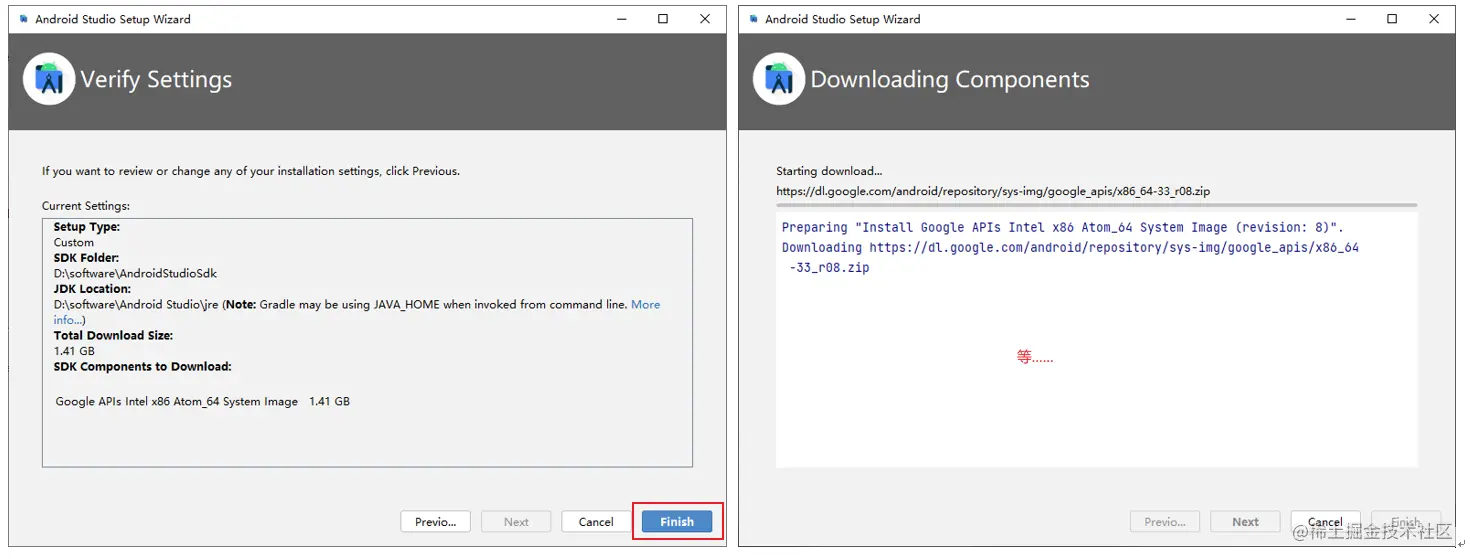Viewport: 1470px width, 559px height.
Task: Click the 'Current Settings:' label
Action: [86, 206]
